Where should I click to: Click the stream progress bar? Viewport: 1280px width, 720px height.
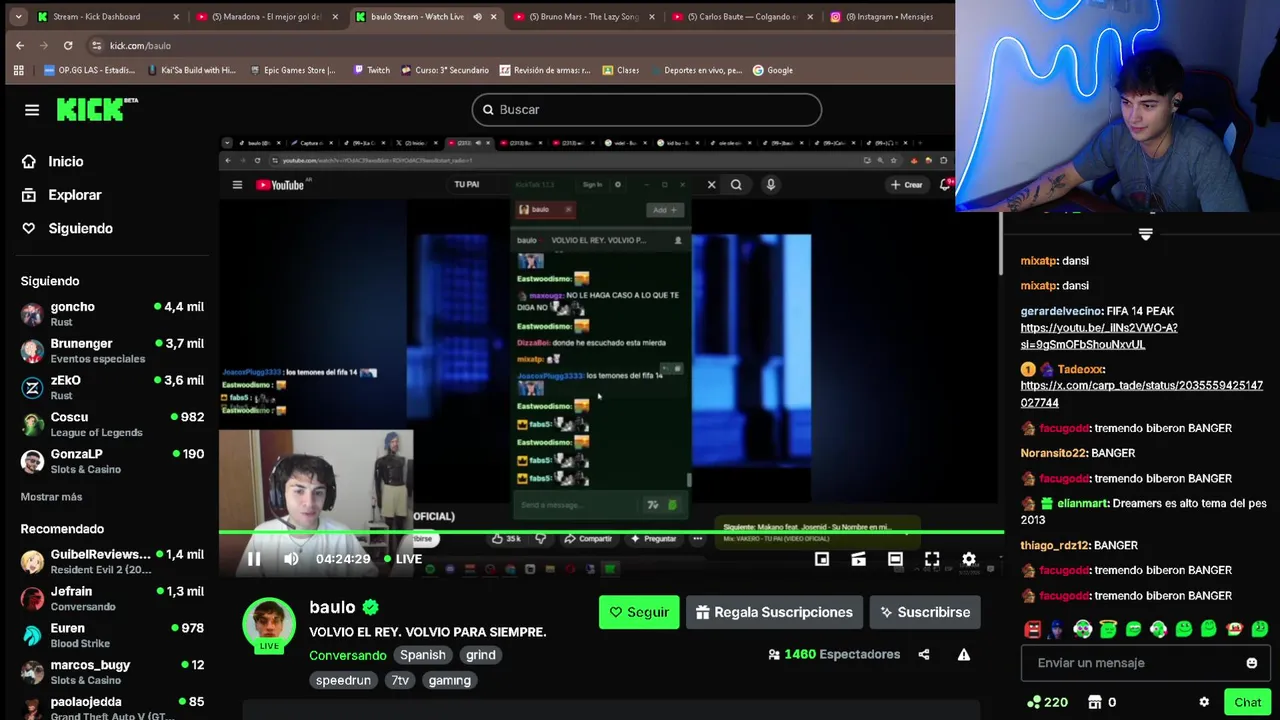(611, 532)
